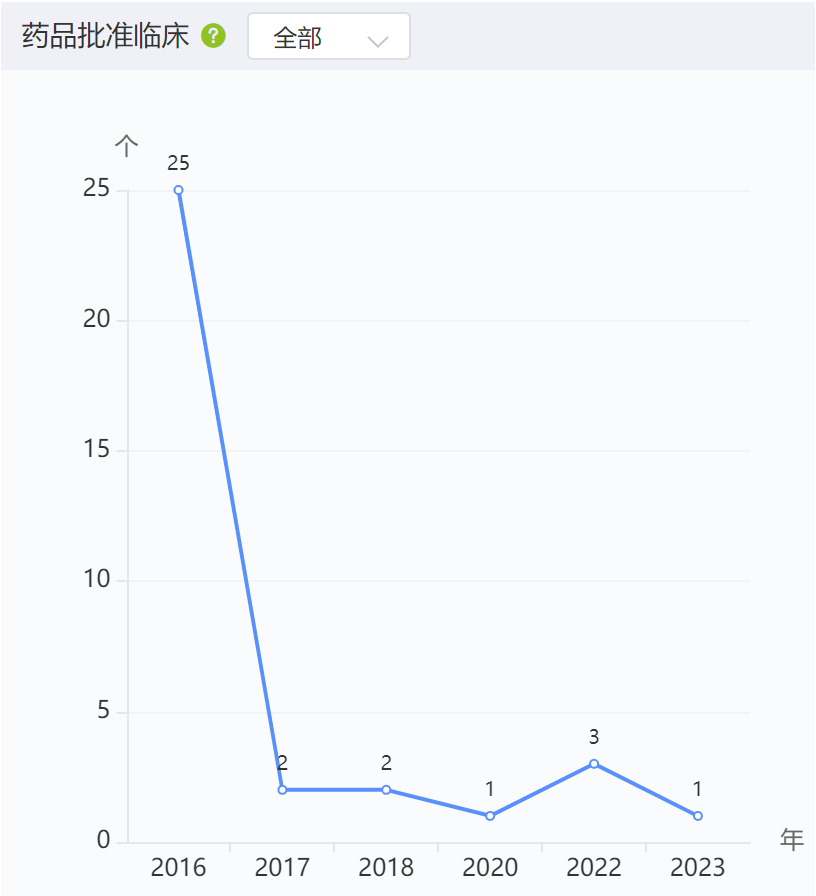
Task: Click the 2022 x-axis year label
Action: tap(594, 867)
